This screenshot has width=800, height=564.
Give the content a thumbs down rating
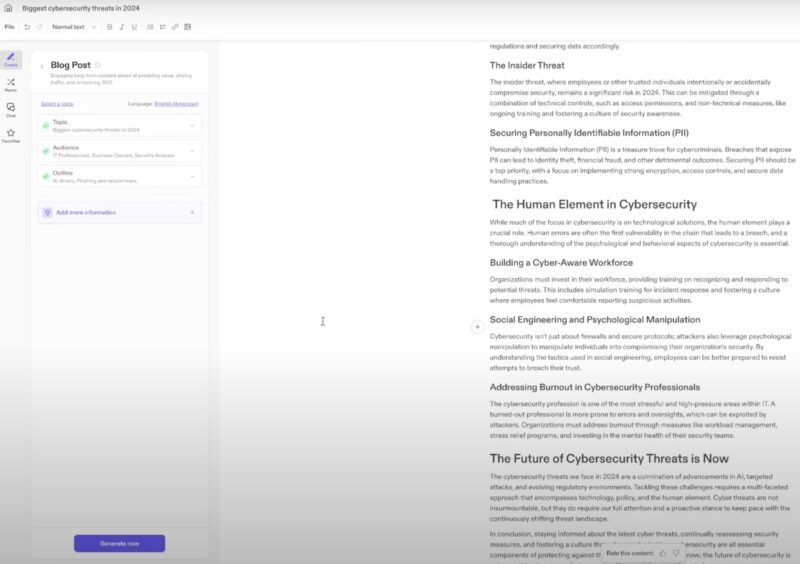click(x=676, y=552)
